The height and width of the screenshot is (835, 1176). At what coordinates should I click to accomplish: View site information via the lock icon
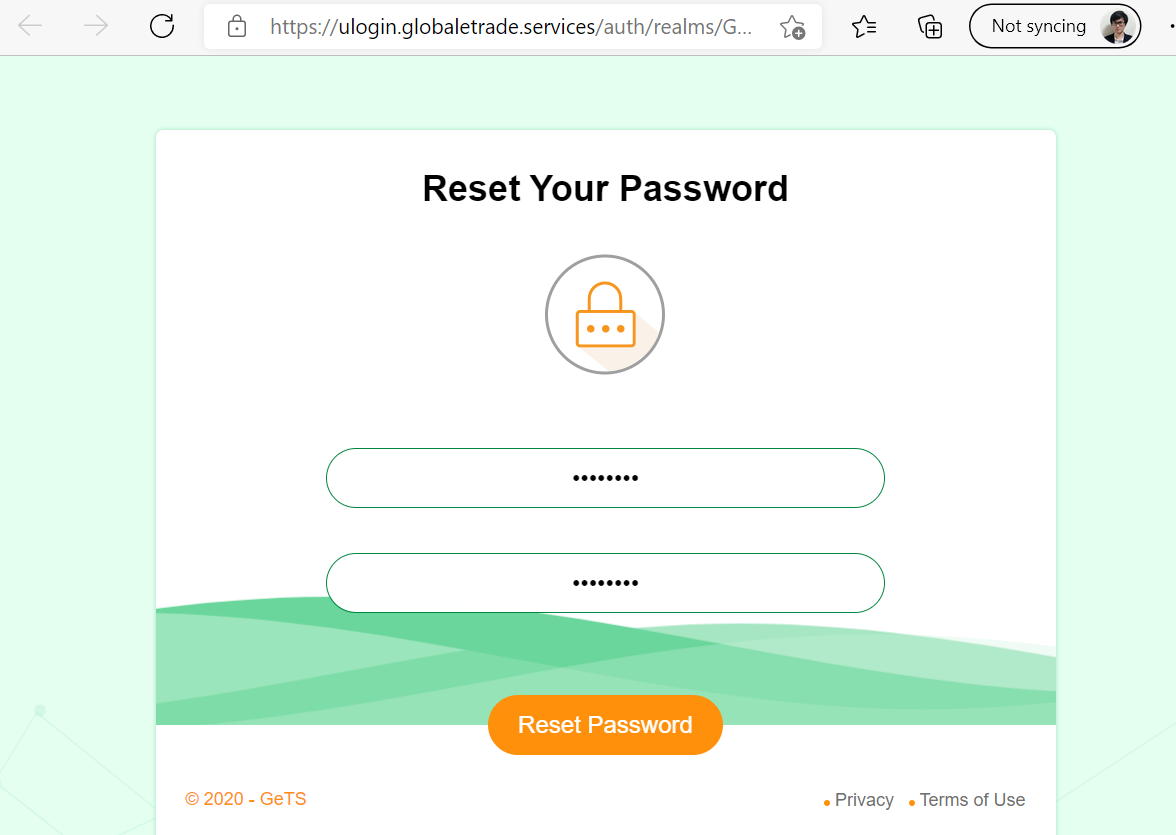click(x=237, y=26)
